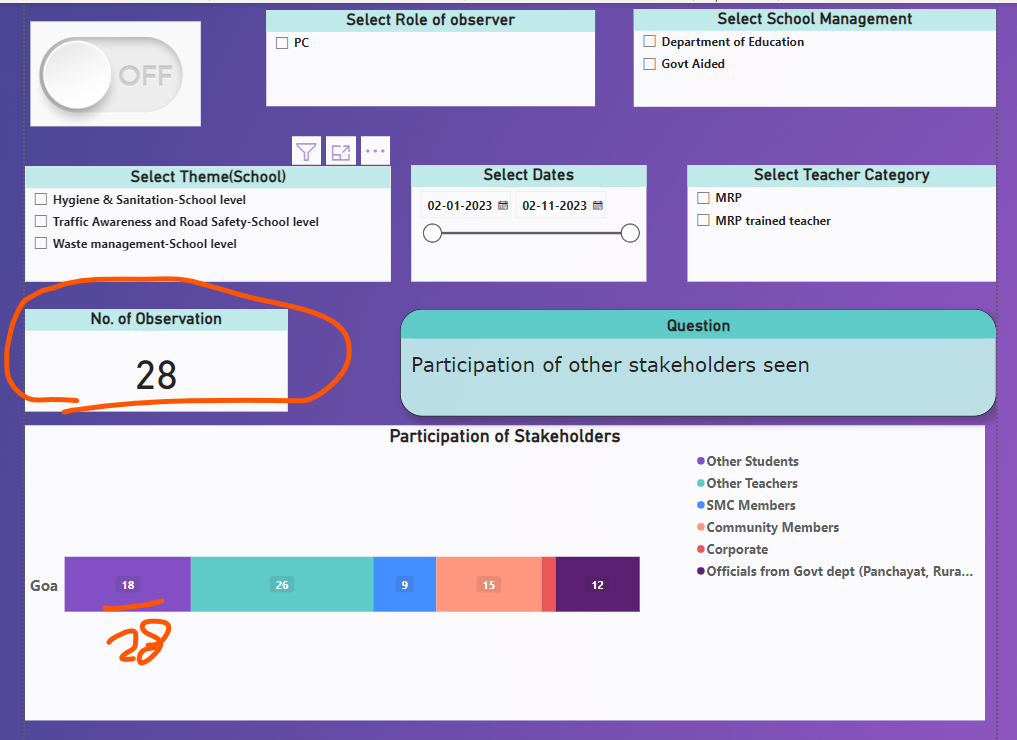Click the Question card header
1017x740 pixels.
[698, 326]
